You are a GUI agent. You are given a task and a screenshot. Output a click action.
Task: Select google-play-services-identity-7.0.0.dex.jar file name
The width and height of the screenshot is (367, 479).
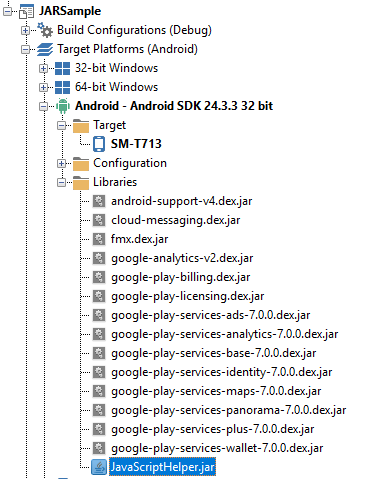(x=222, y=372)
